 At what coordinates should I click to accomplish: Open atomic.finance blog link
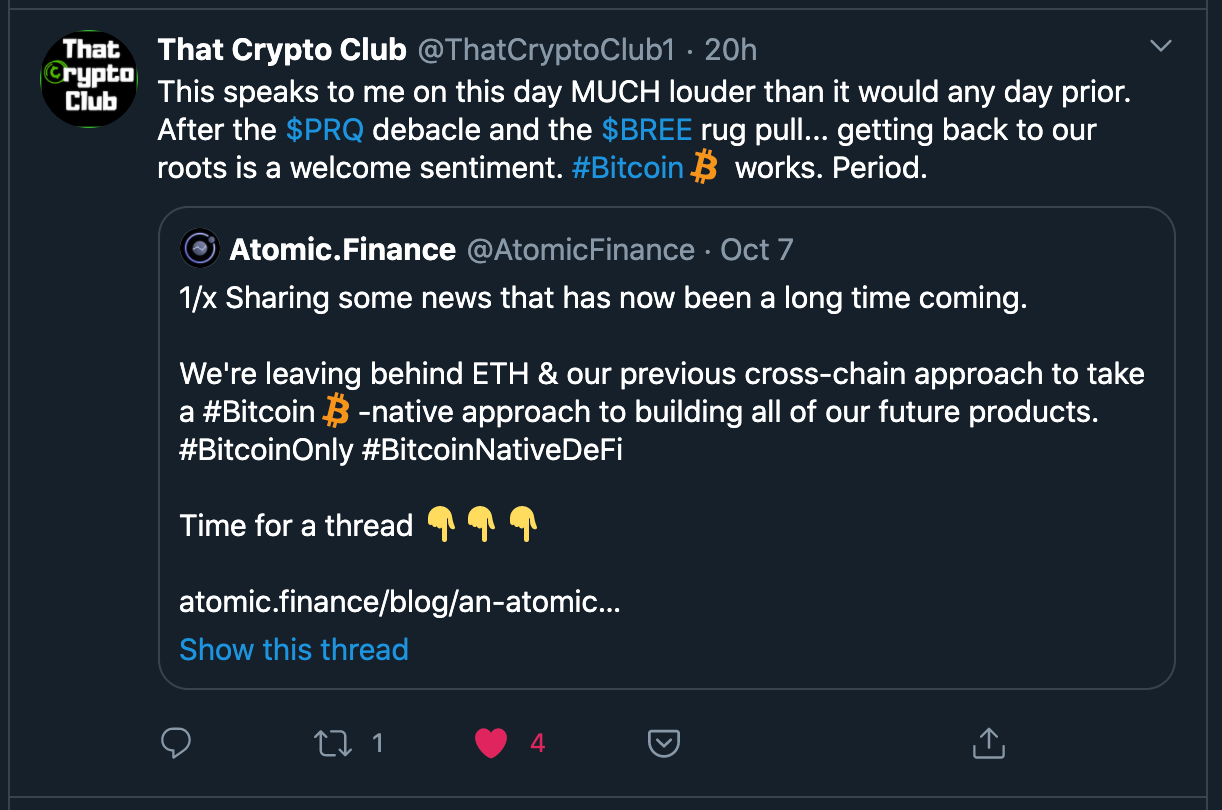pyautogui.click(x=400, y=603)
